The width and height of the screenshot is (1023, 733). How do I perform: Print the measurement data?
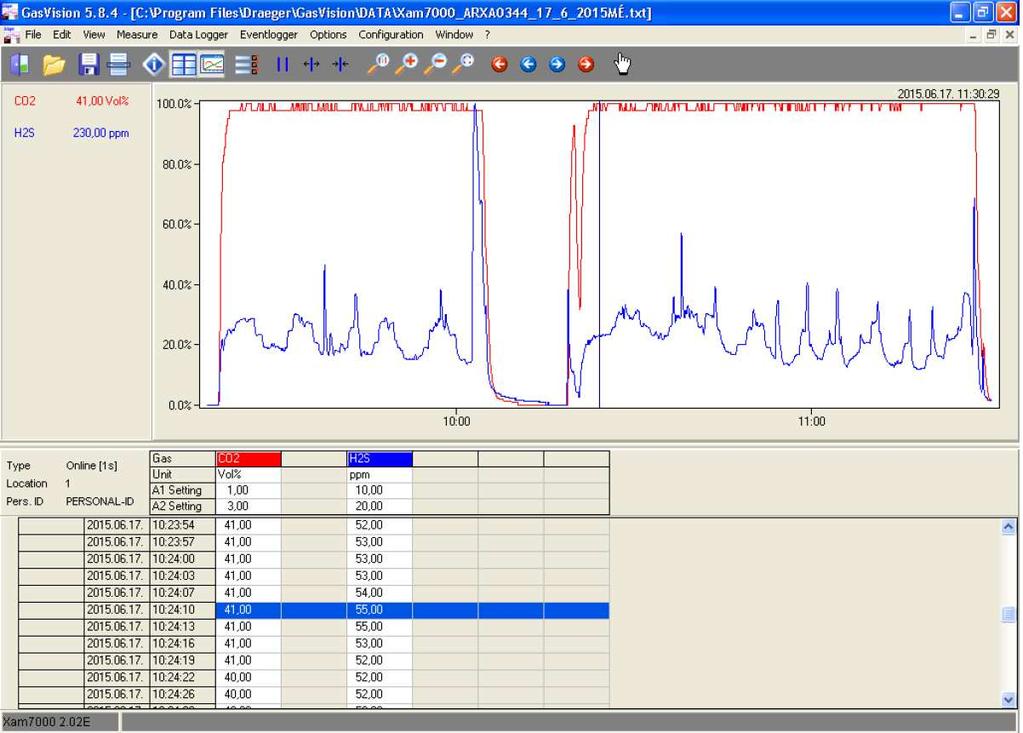pyautogui.click(x=118, y=64)
